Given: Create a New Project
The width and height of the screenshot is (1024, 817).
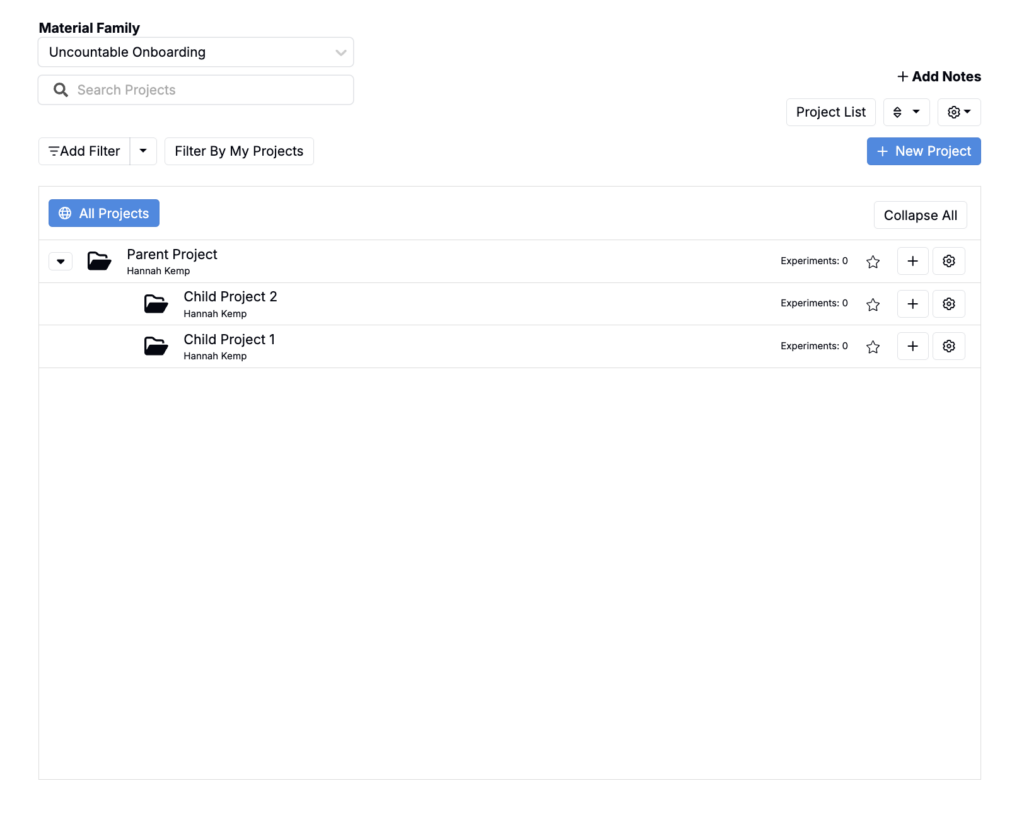Looking at the screenshot, I should [x=923, y=152].
